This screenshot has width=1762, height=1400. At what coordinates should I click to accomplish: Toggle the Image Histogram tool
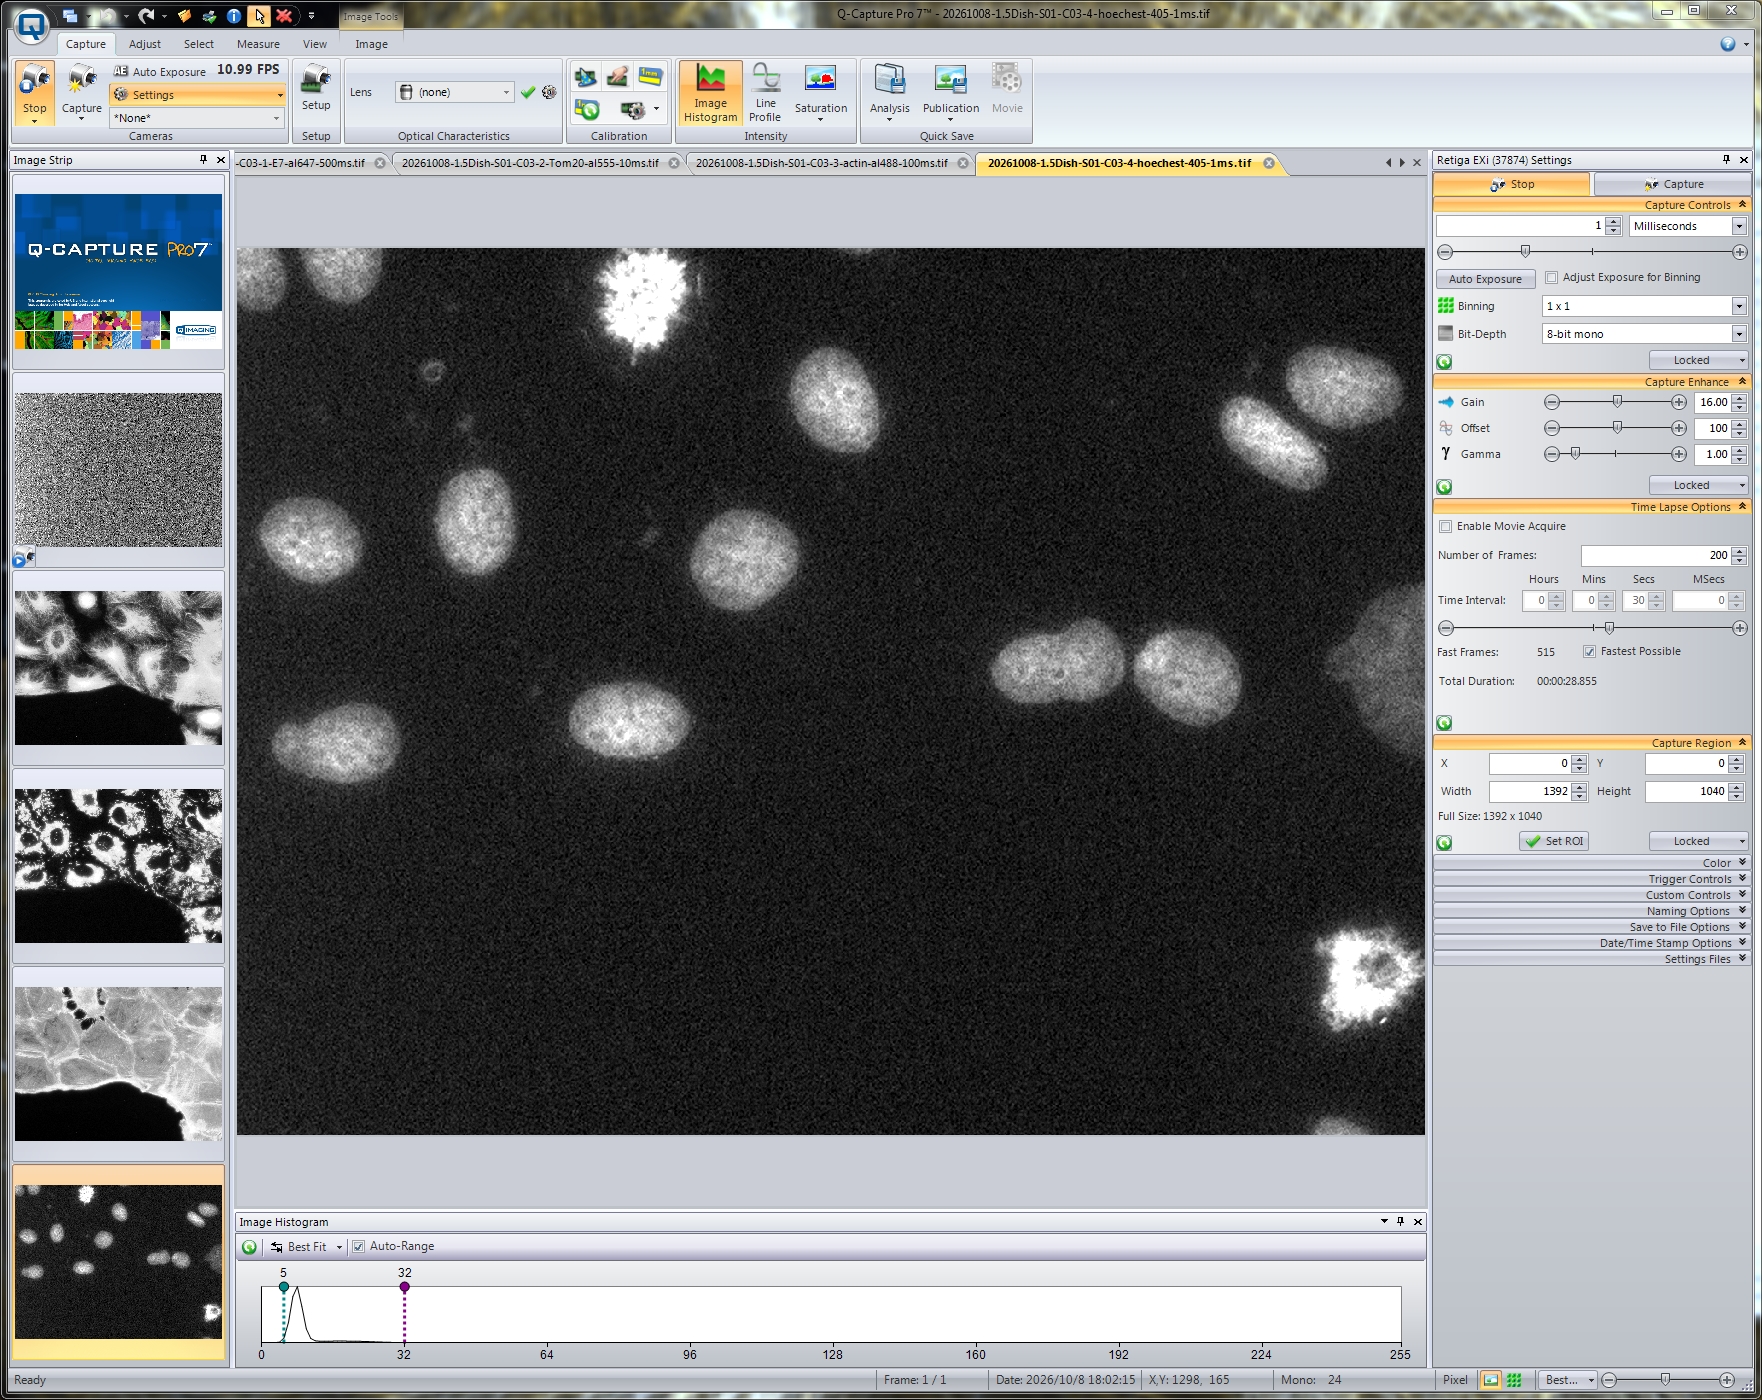711,94
